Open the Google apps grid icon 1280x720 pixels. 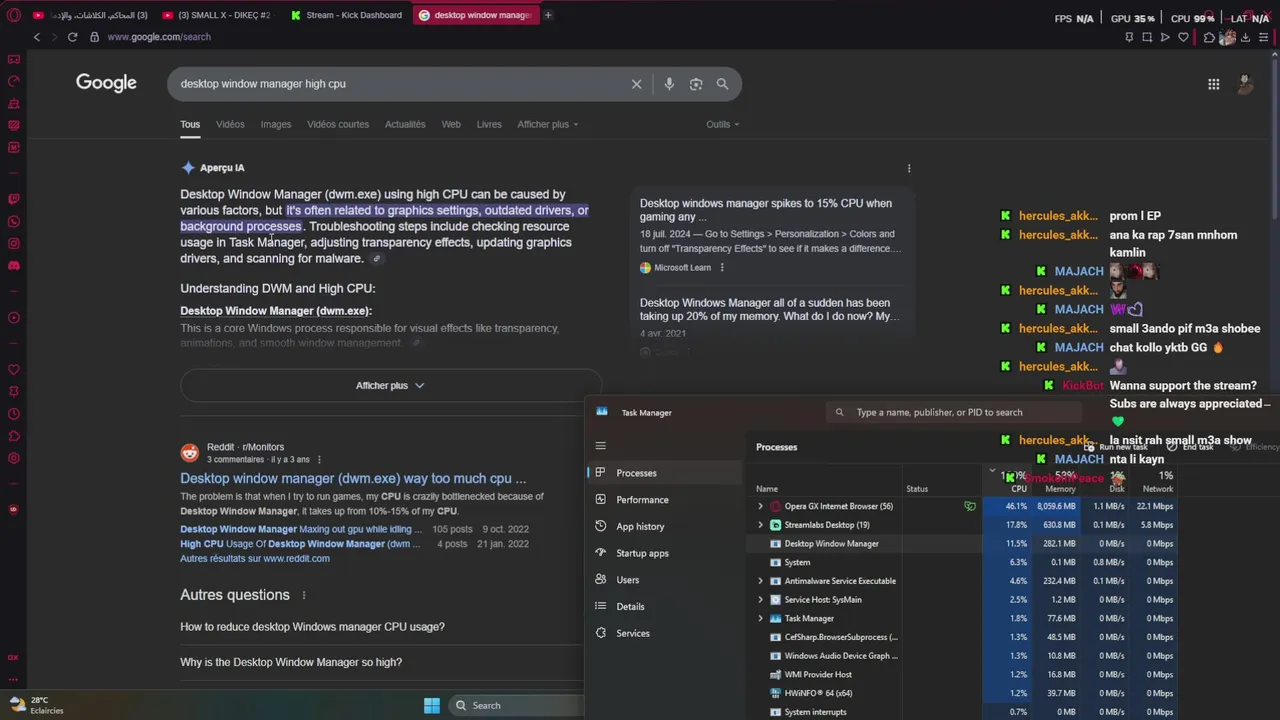(x=1213, y=84)
